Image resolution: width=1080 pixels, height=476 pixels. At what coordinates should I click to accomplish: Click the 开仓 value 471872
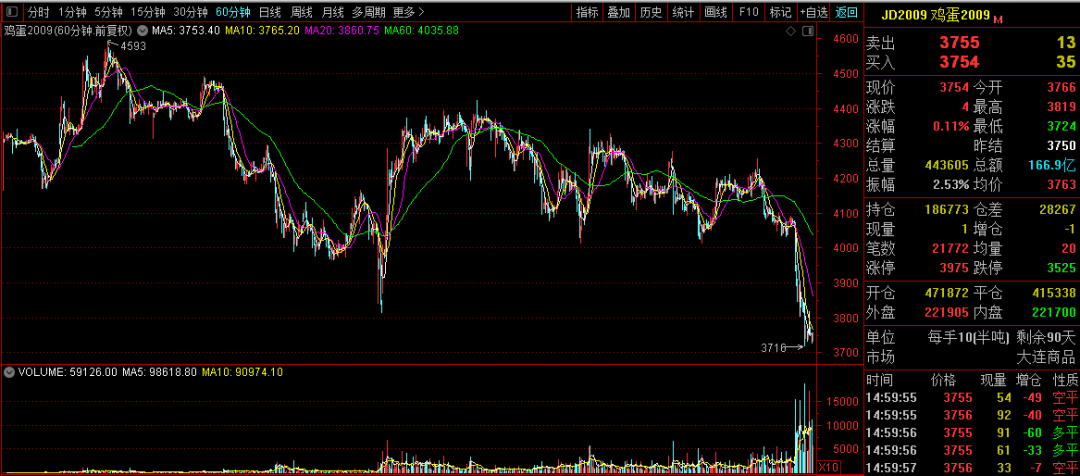pyautogui.click(x=946, y=293)
